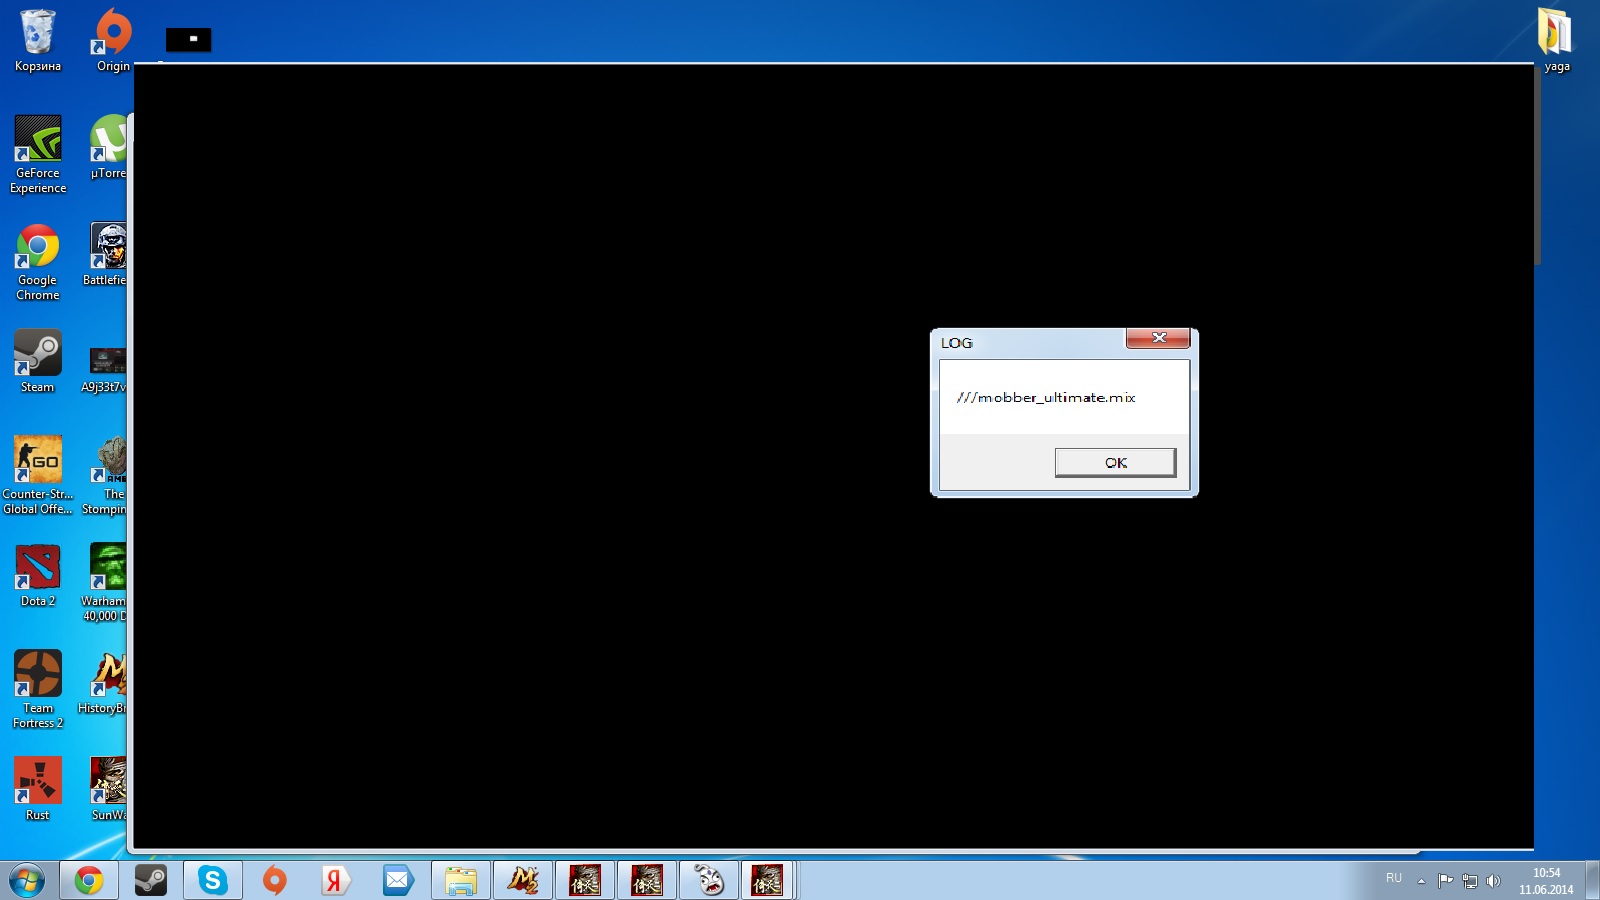The width and height of the screenshot is (1600, 900).
Task: Click the Show desktop strip
Action: coord(1592,881)
